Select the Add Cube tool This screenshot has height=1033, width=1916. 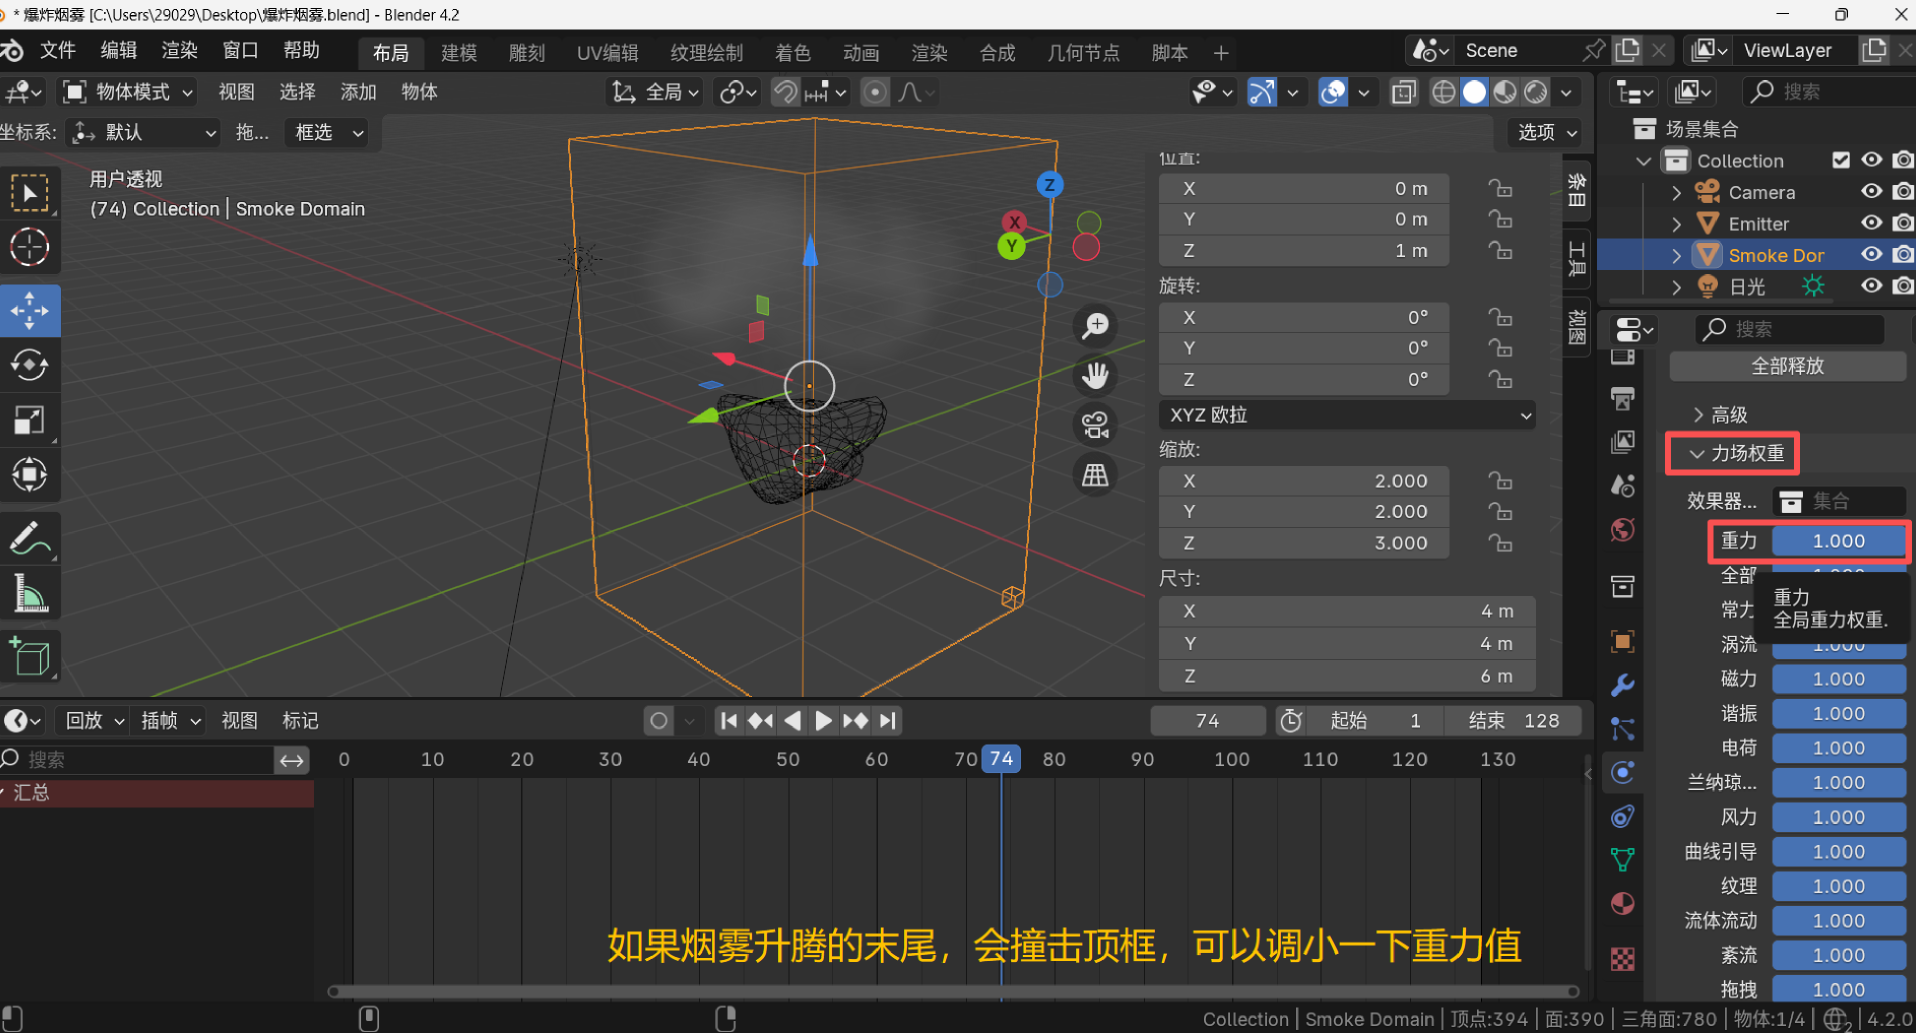30,657
